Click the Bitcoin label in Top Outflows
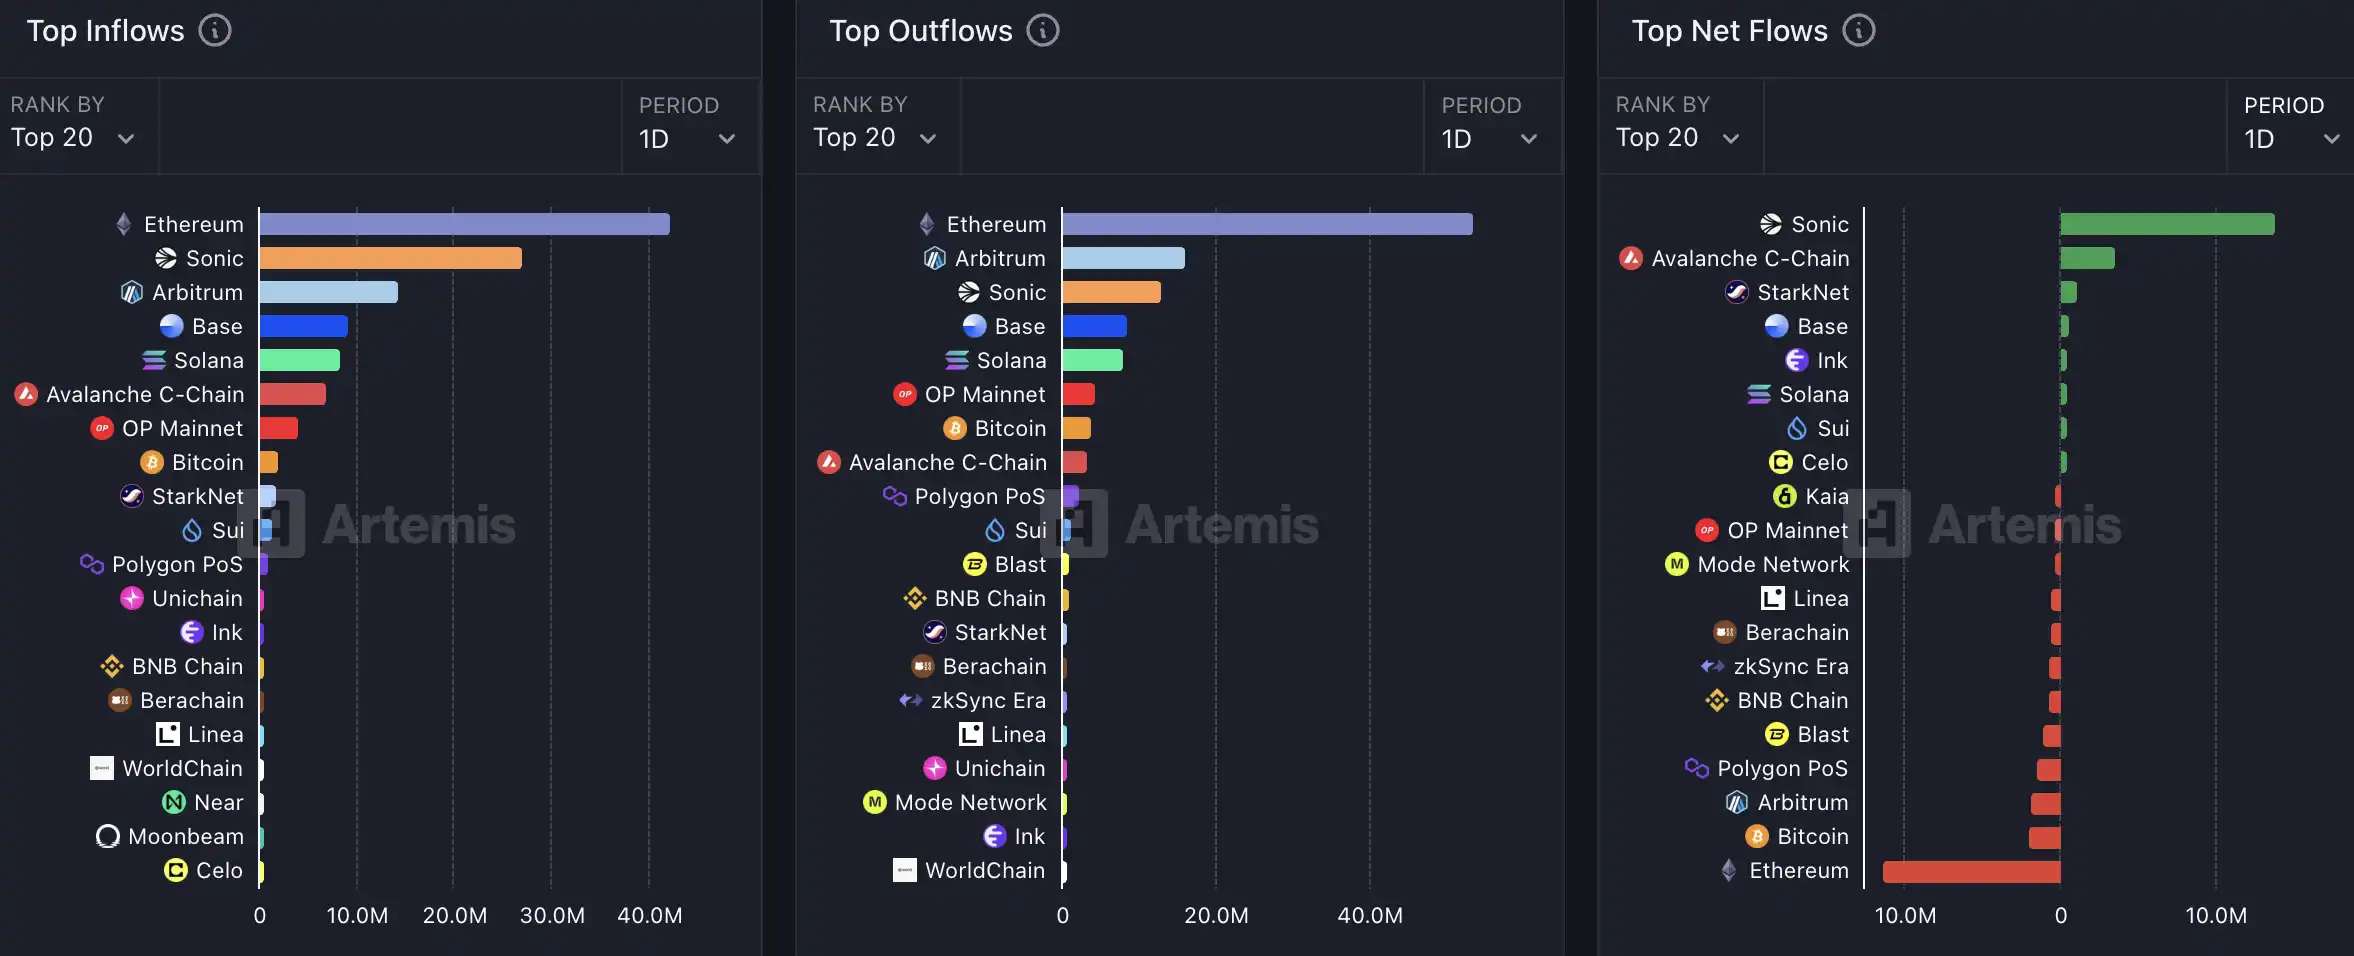2354x956 pixels. [1010, 428]
